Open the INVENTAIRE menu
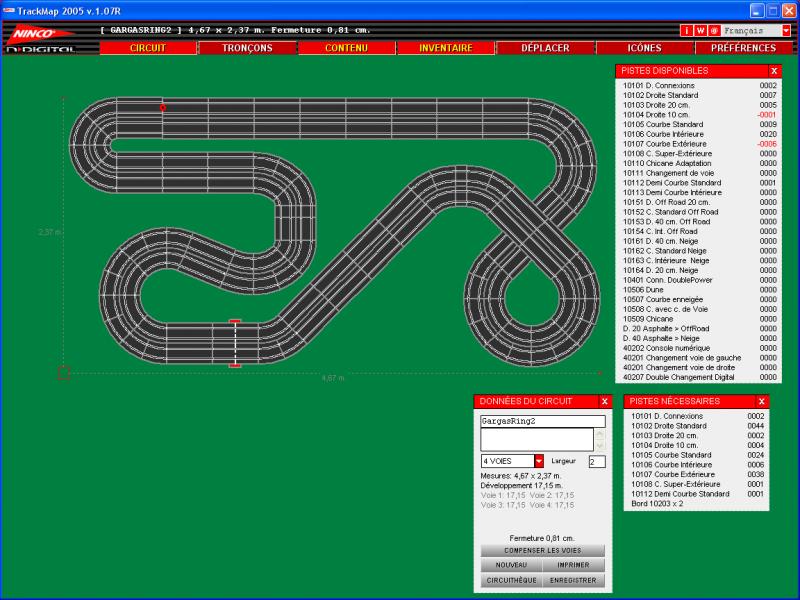This screenshot has height=600, width=800. 446,48
